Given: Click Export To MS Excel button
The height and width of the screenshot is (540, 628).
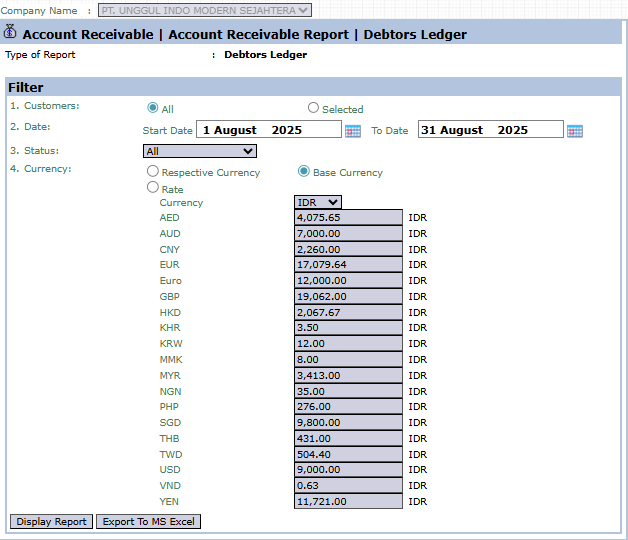Looking at the screenshot, I should [148, 521].
